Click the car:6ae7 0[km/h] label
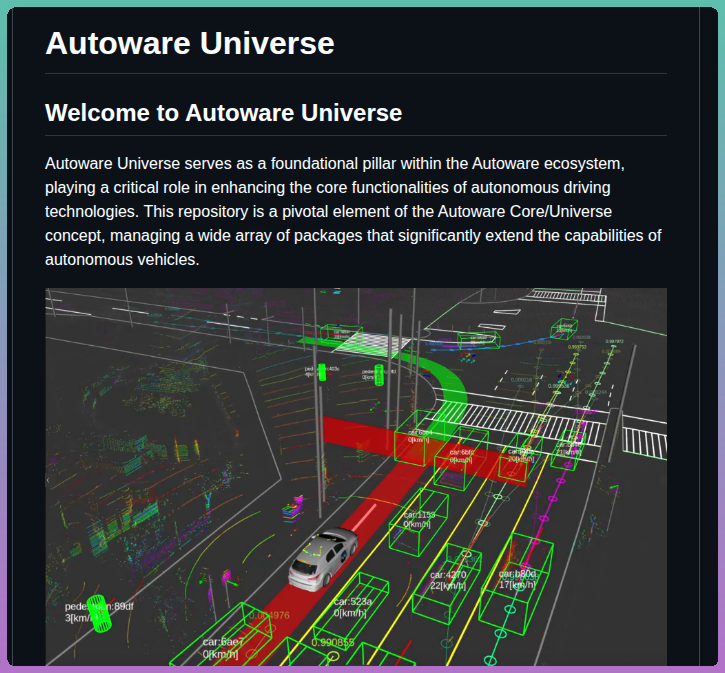The image size is (725, 673). click(x=223, y=648)
